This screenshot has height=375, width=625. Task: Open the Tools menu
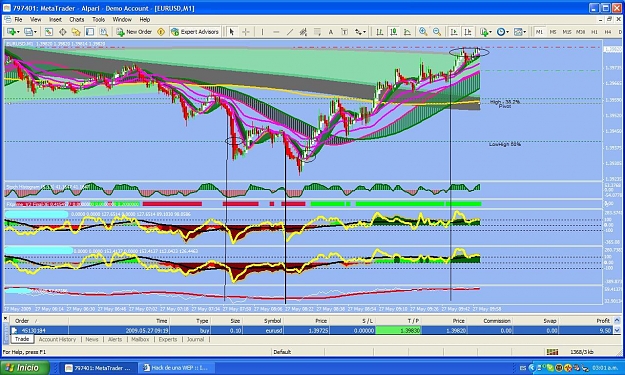(x=98, y=20)
